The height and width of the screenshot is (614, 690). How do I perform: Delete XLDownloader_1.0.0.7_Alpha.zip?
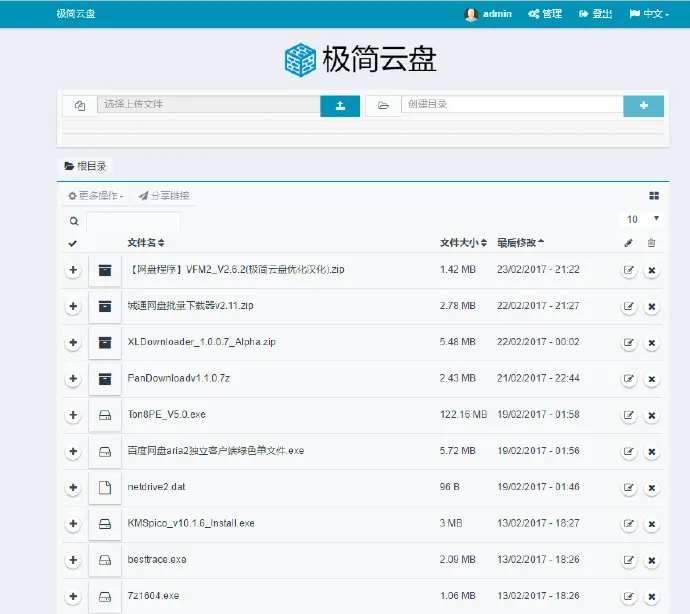[652, 342]
